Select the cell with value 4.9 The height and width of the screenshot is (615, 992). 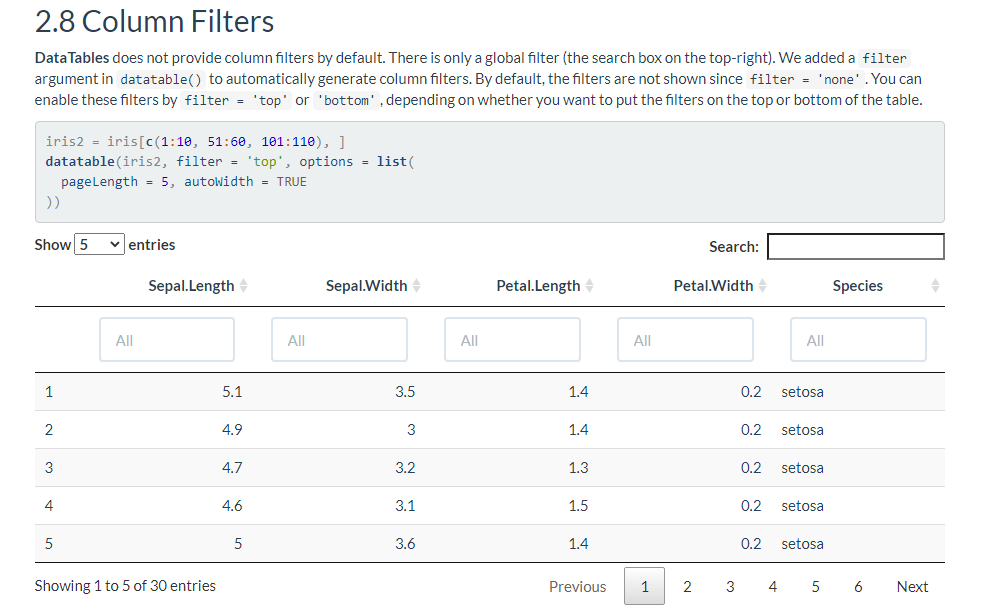[232, 430]
